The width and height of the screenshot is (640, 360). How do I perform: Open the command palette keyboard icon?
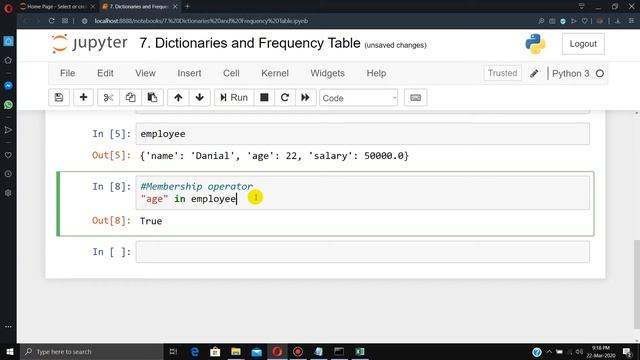[x=416, y=98]
